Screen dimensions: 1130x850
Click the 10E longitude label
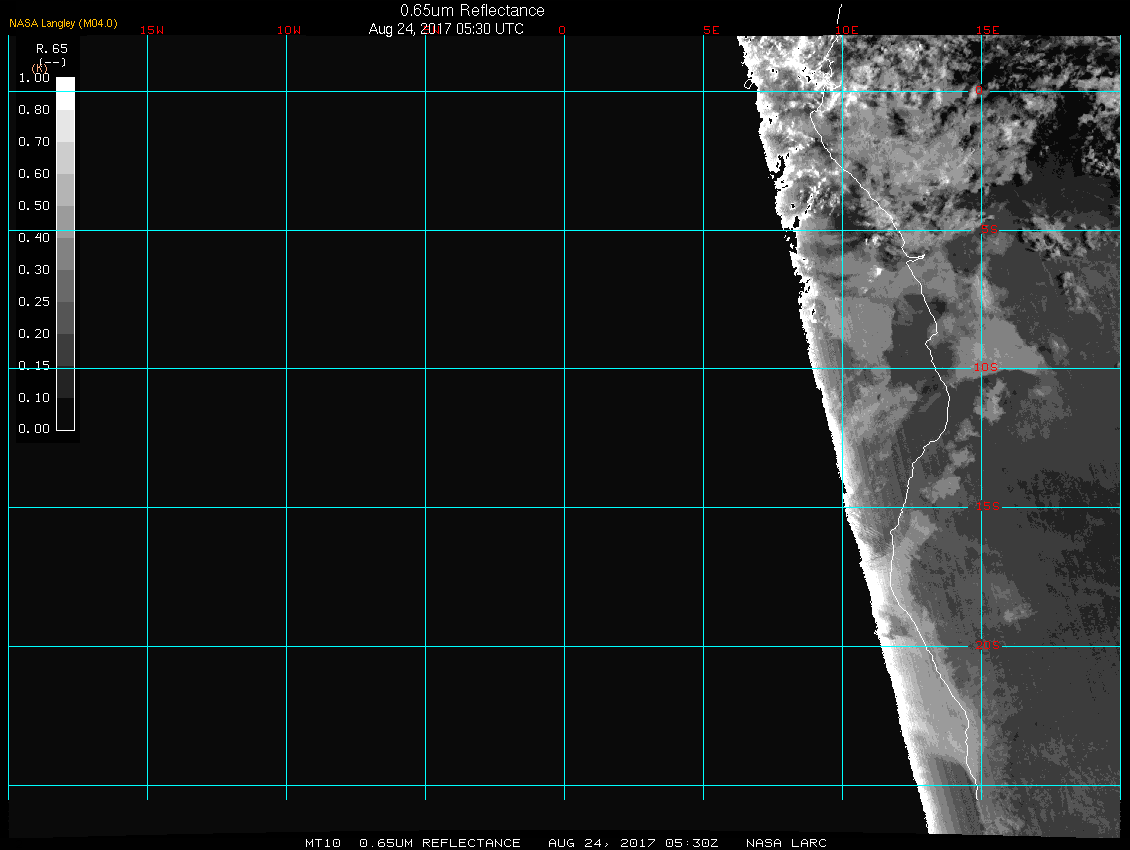point(847,30)
